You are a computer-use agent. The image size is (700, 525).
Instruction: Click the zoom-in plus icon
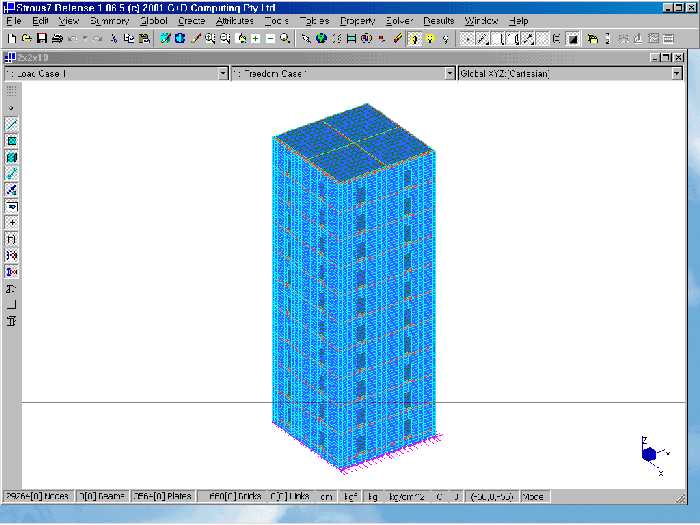click(x=256, y=38)
